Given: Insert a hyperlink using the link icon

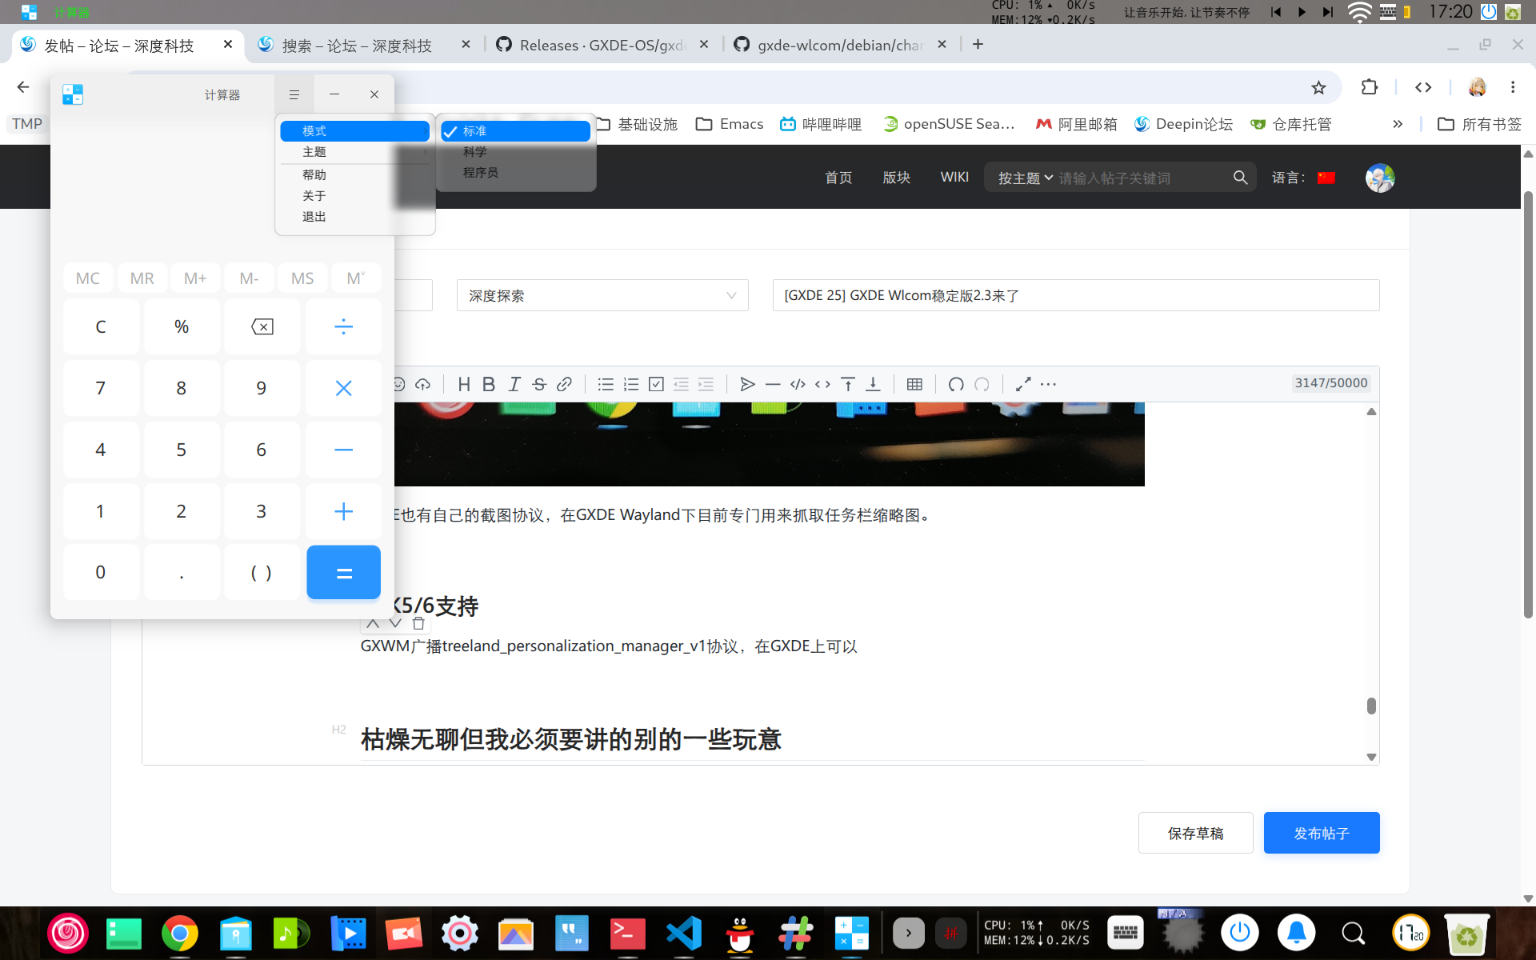Looking at the screenshot, I should tap(564, 384).
